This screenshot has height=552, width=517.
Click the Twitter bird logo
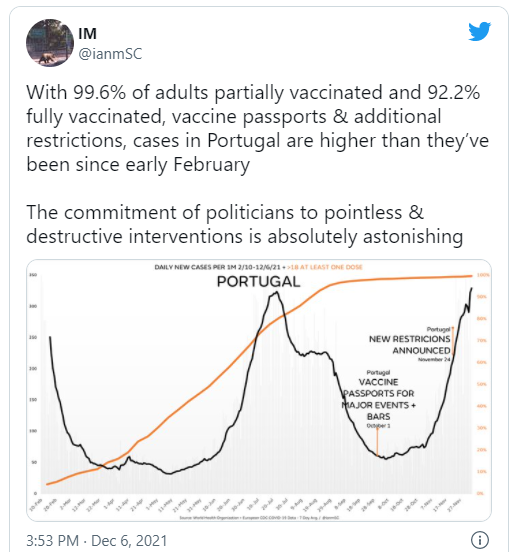click(479, 31)
